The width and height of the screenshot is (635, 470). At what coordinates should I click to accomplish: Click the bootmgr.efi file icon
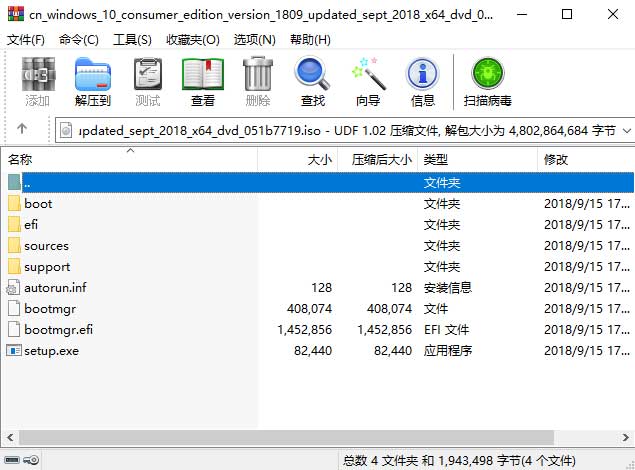pyautogui.click(x=14, y=330)
